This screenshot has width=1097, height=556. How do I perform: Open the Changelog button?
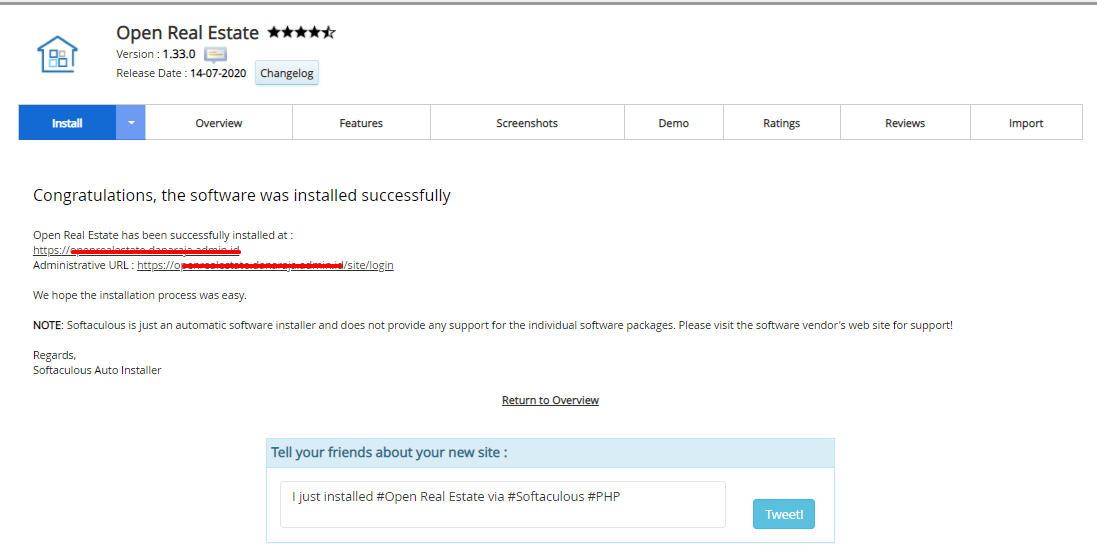point(287,73)
